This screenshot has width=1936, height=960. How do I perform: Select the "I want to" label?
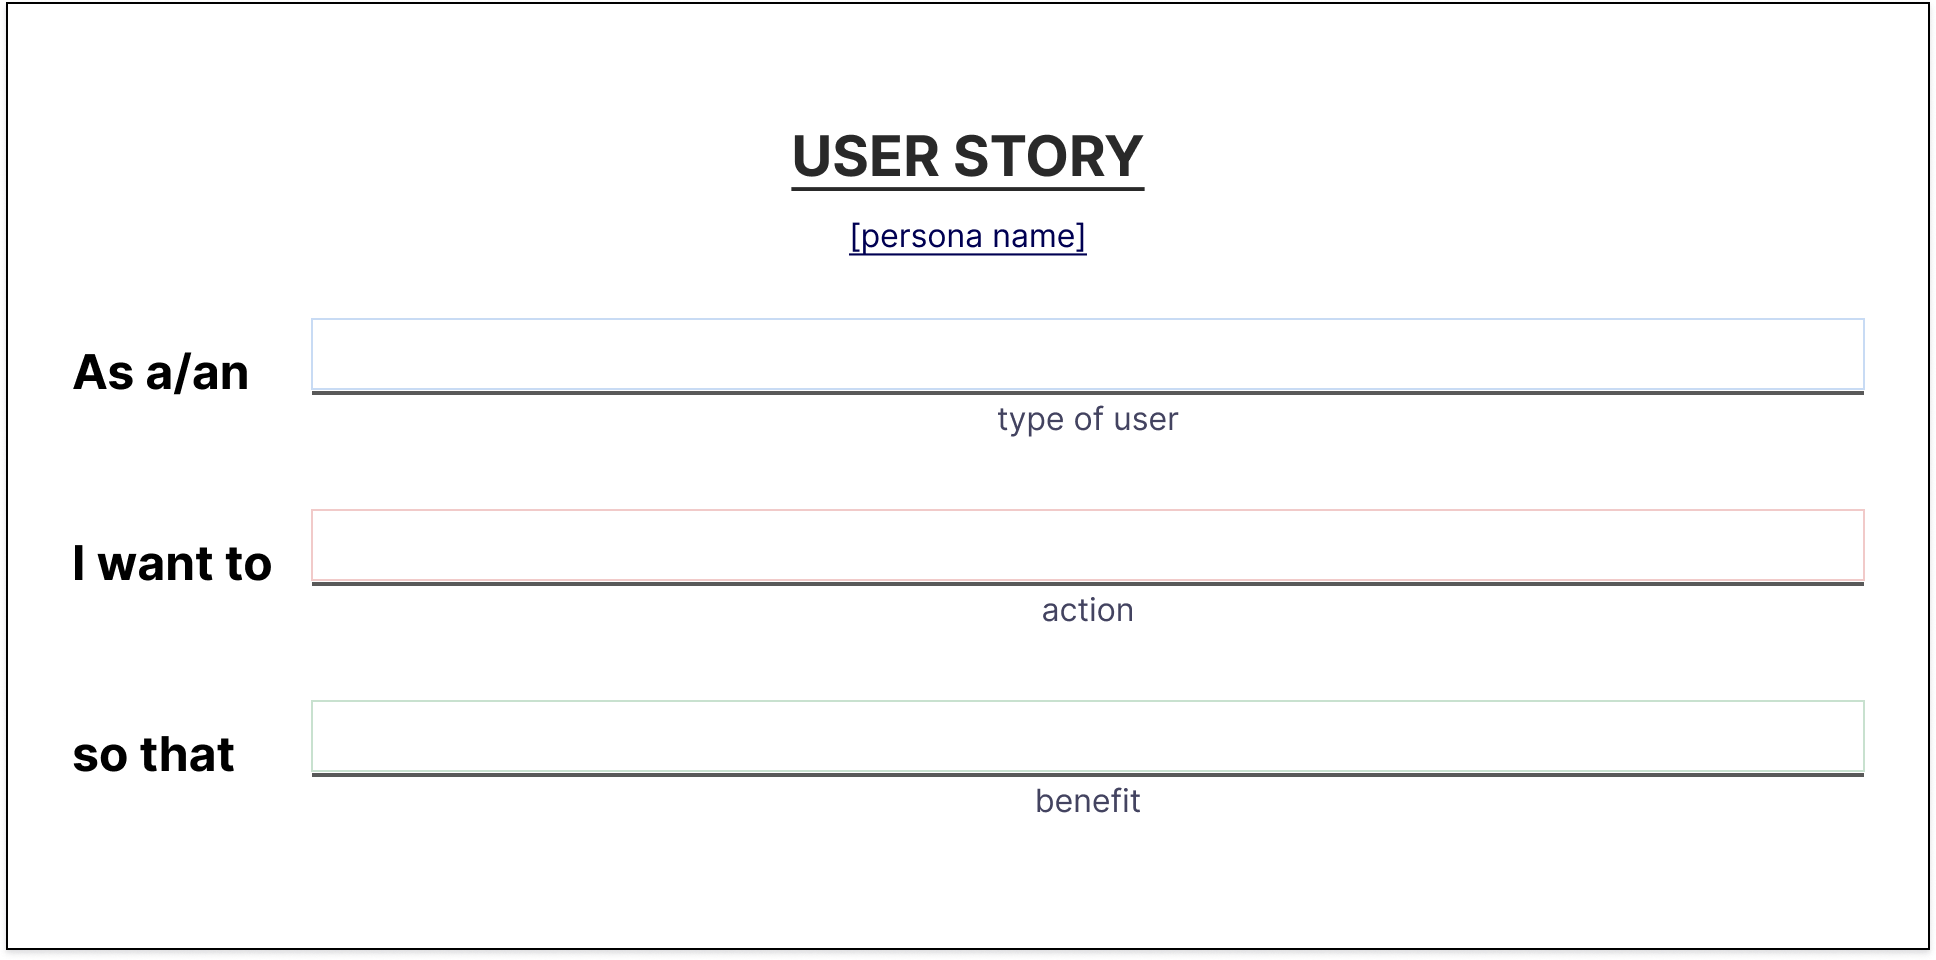(172, 563)
